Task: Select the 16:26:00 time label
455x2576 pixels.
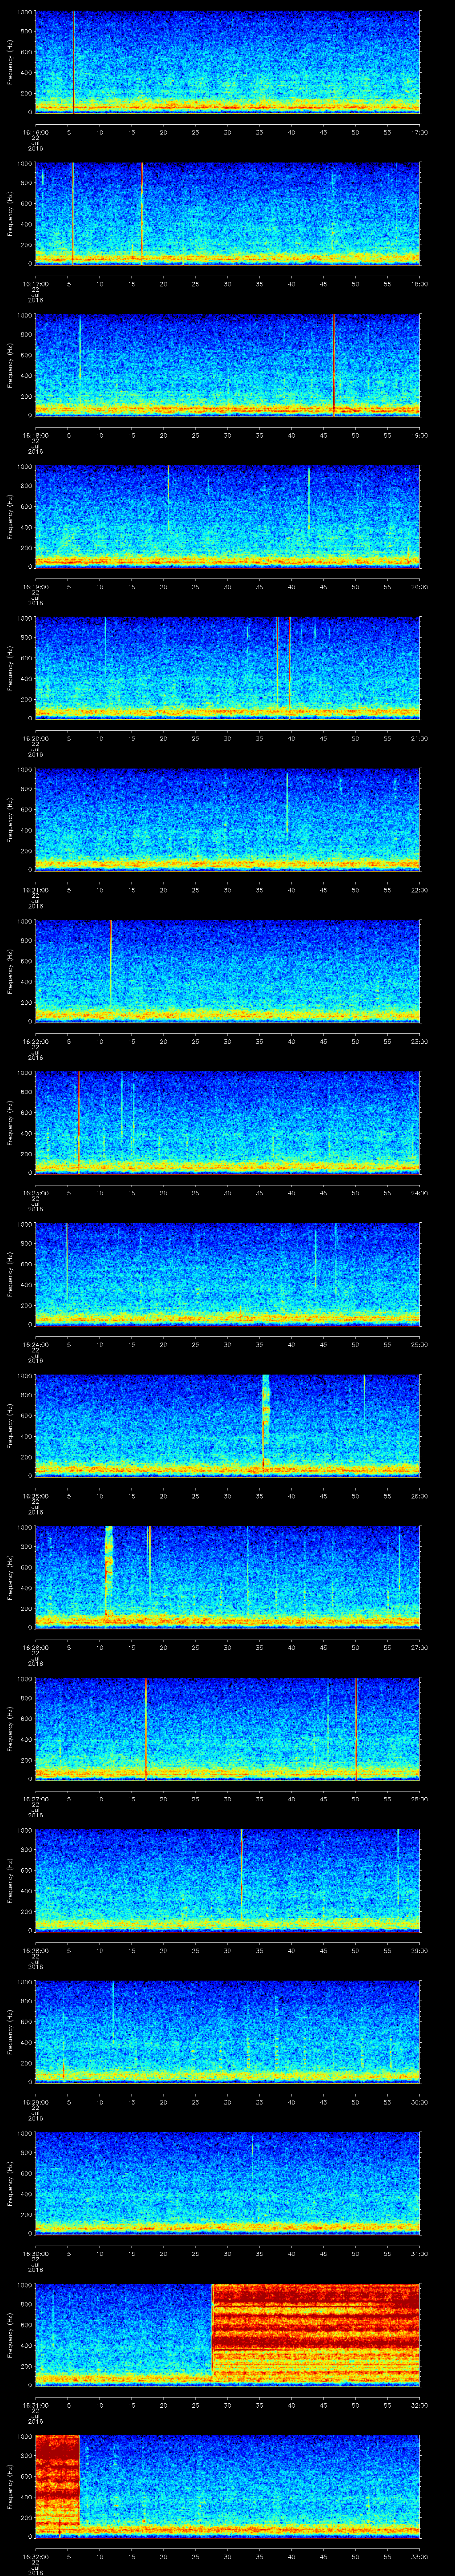Action: pyautogui.click(x=35, y=1647)
